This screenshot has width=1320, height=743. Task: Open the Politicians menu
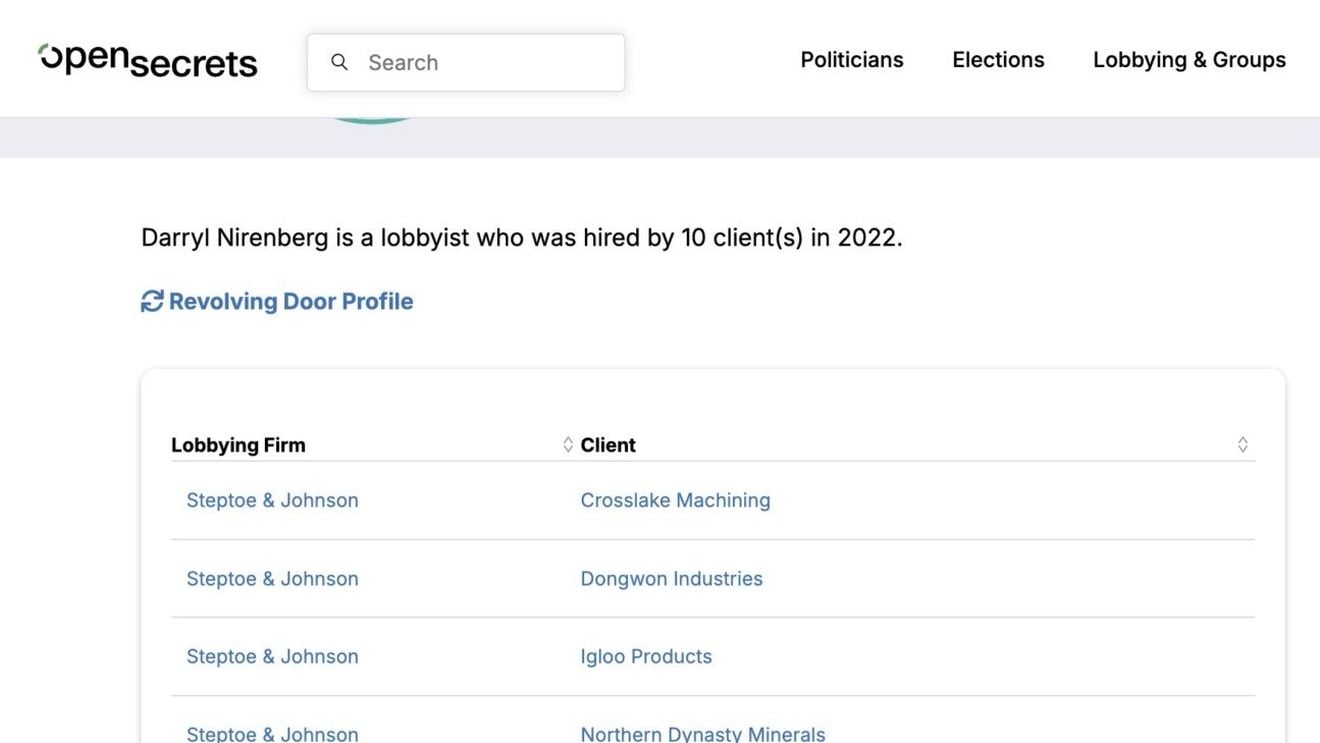pyautogui.click(x=851, y=60)
